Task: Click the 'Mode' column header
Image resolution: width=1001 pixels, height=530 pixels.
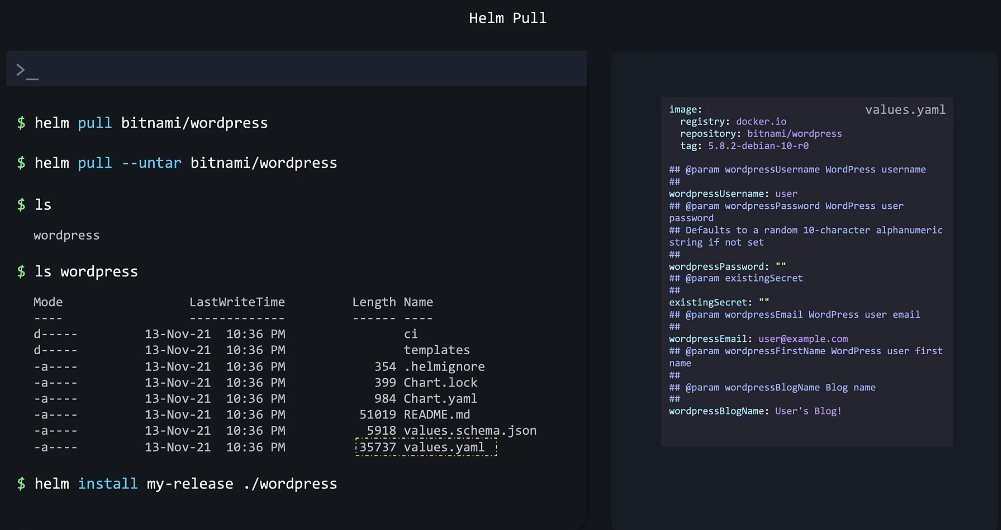Action: point(48,302)
